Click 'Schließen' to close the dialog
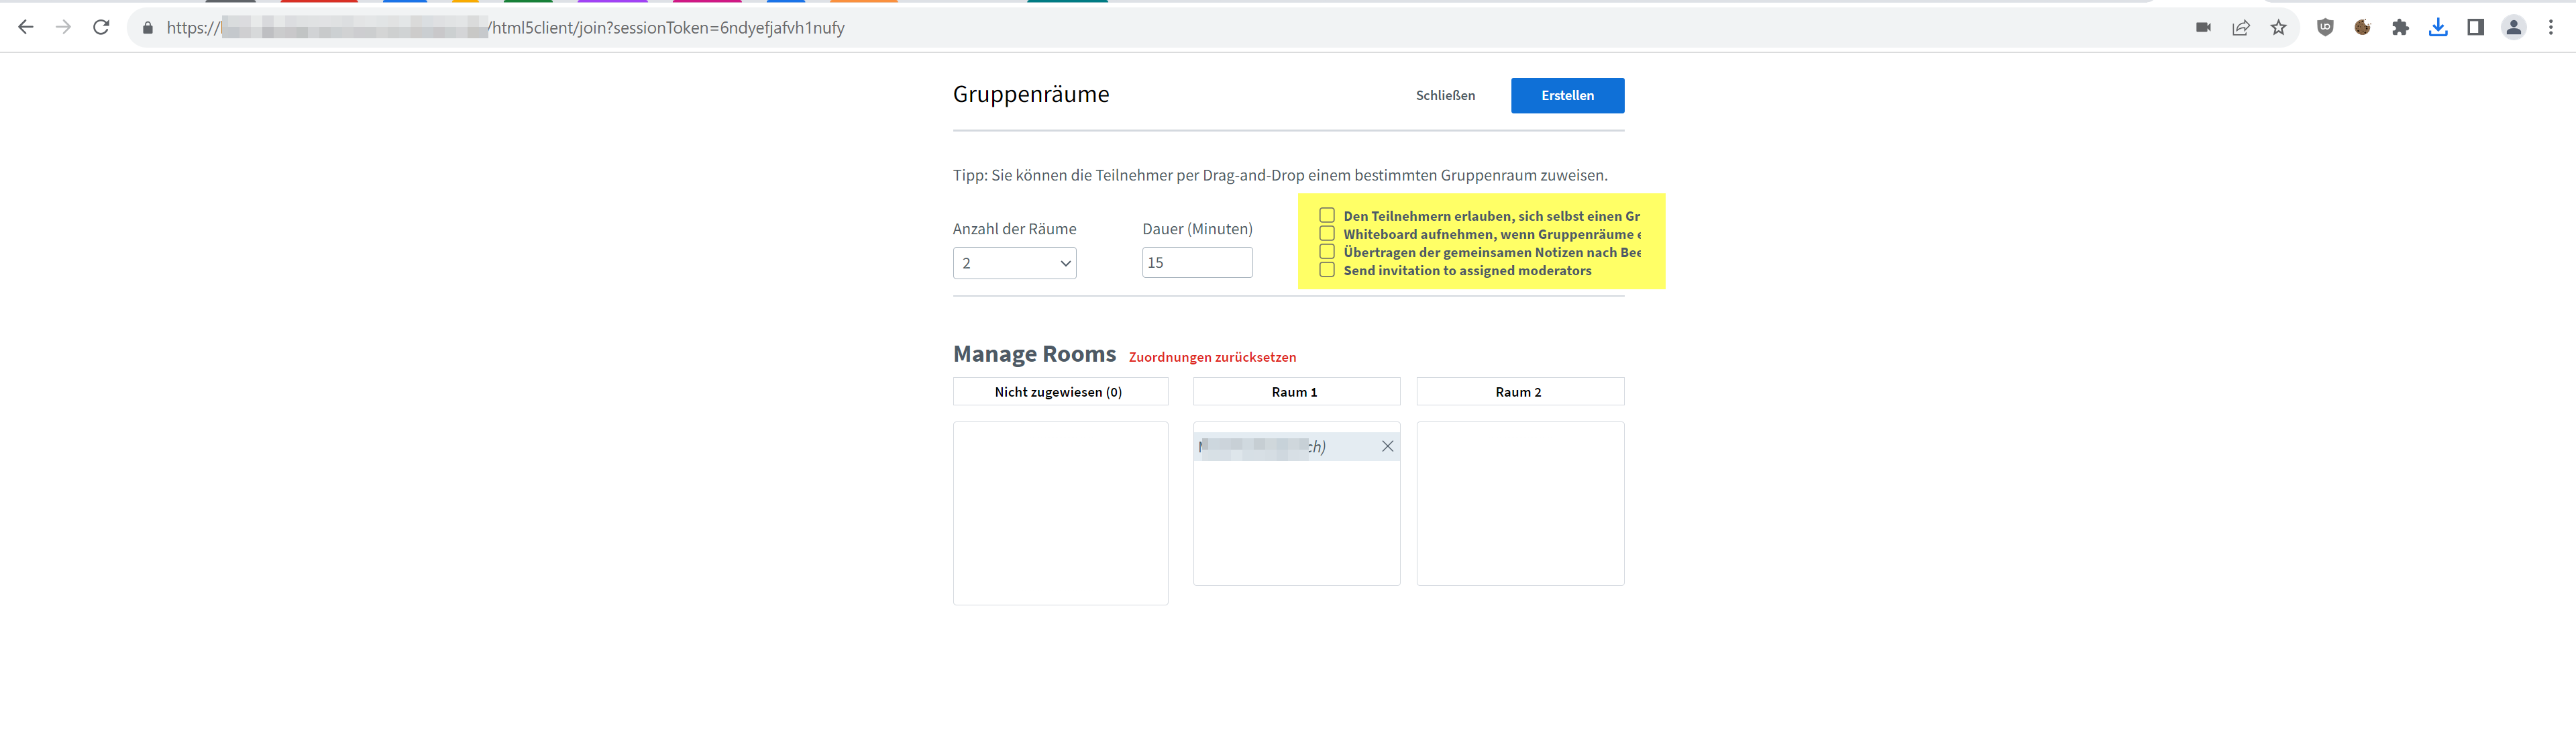 (1445, 95)
